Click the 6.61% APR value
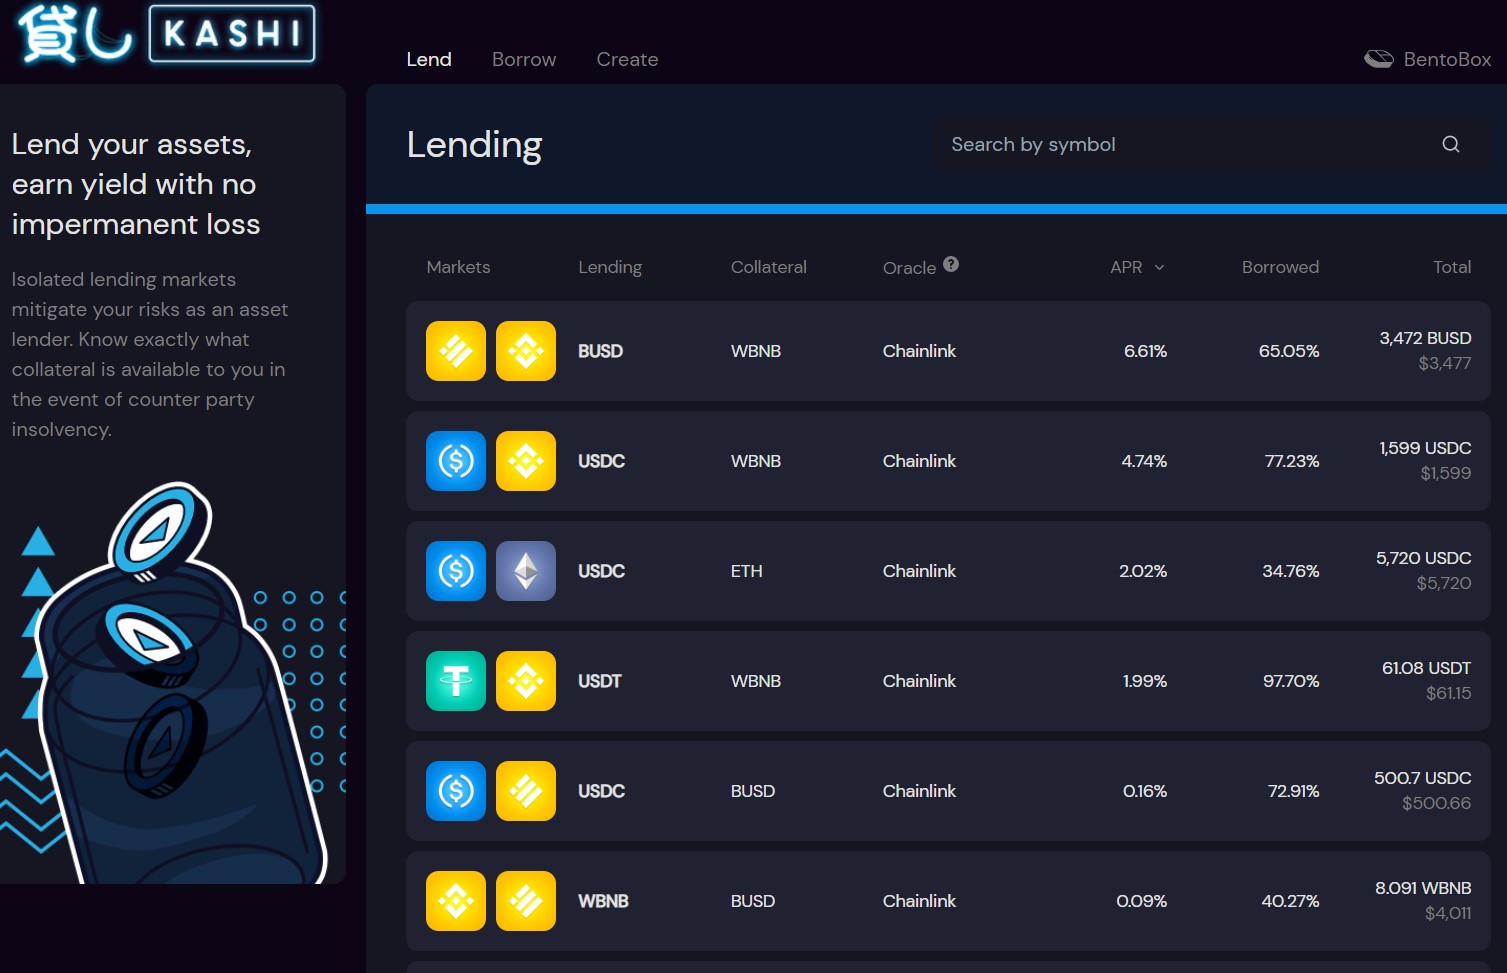Viewport: 1507px width, 973px height. coord(1145,351)
